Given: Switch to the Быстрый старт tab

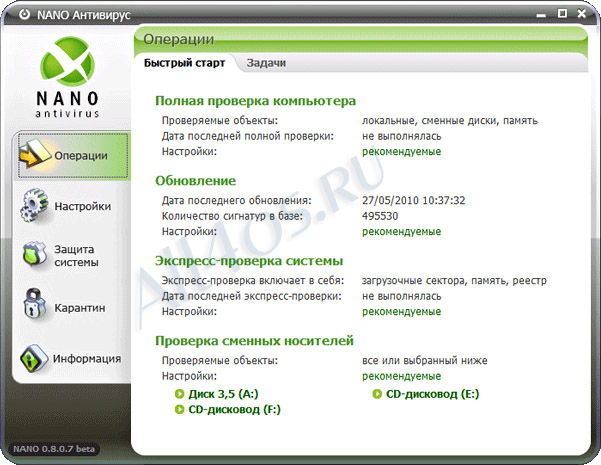Looking at the screenshot, I should pyautogui.click(x=184, y=63).
